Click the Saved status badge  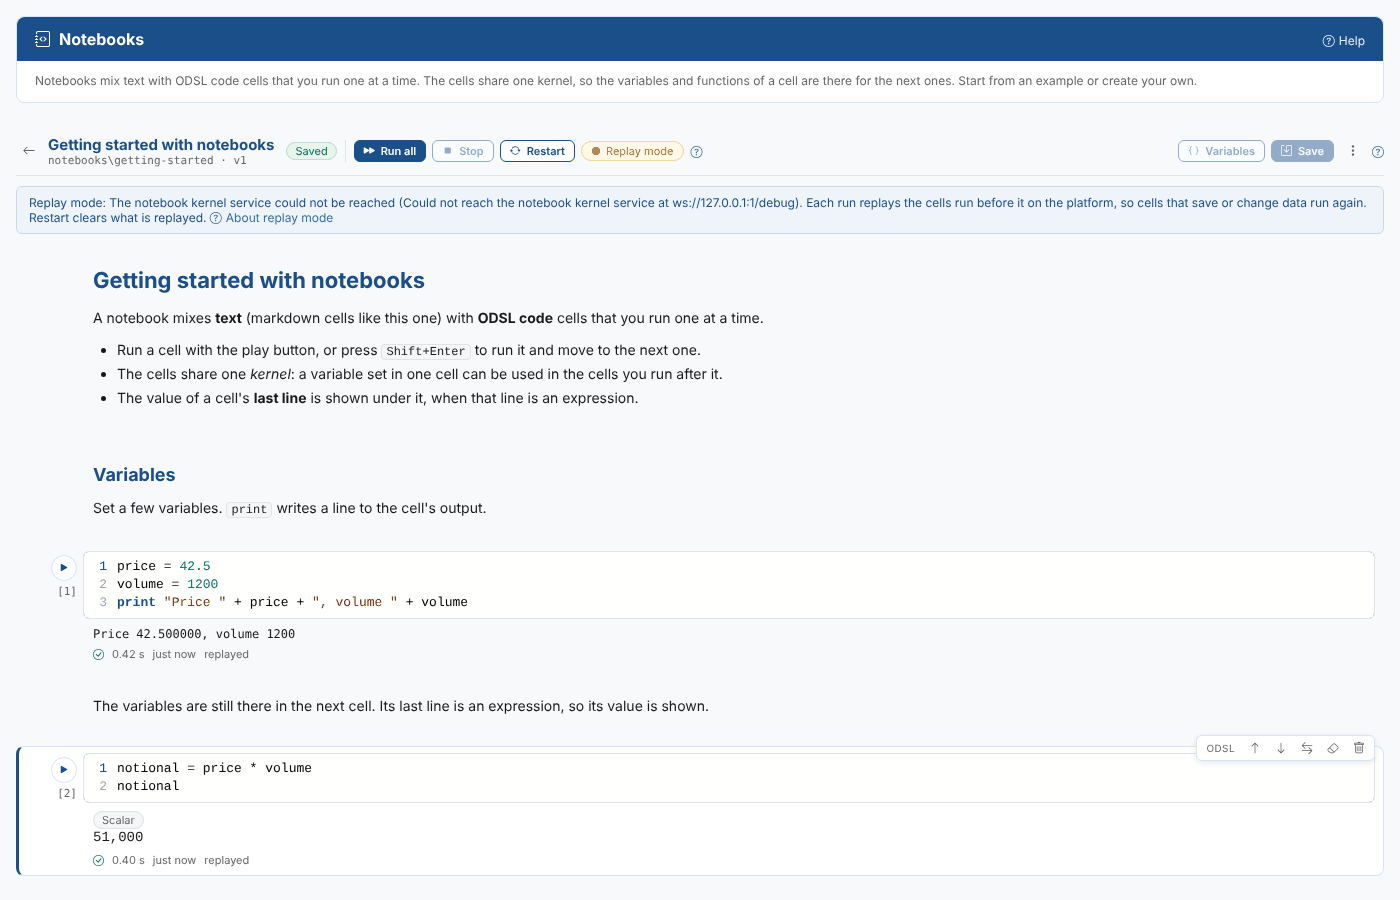(x=311, y=151)
